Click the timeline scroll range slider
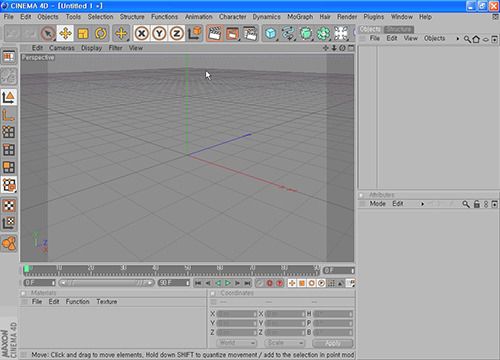This screenshot has height=360, width=500. [107, 283]
